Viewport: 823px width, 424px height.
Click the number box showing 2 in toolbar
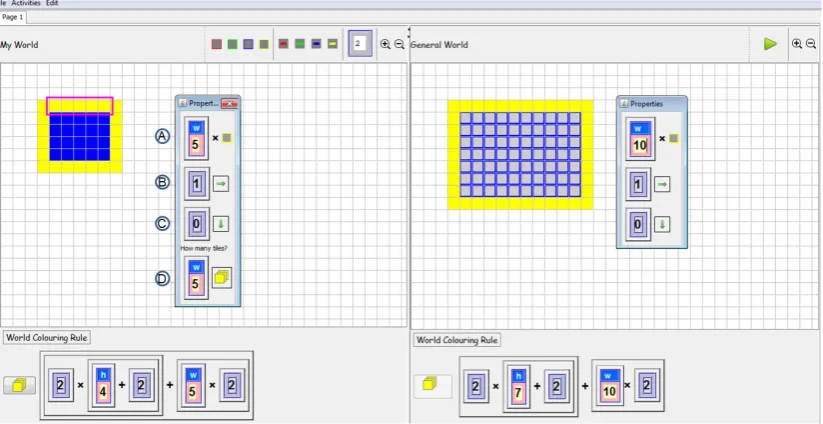(360, 44)
